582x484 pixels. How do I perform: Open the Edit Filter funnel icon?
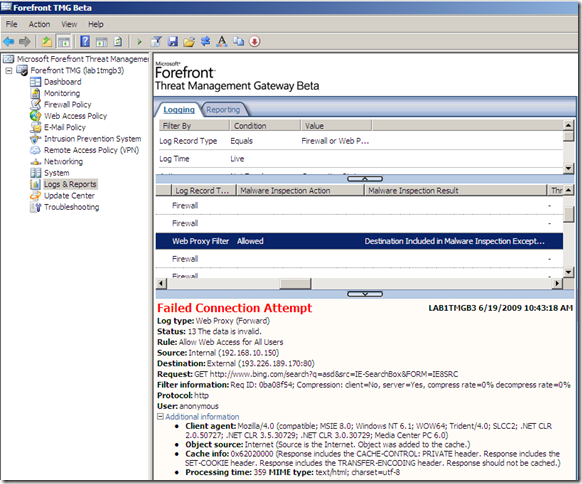(x=156, y=42)
